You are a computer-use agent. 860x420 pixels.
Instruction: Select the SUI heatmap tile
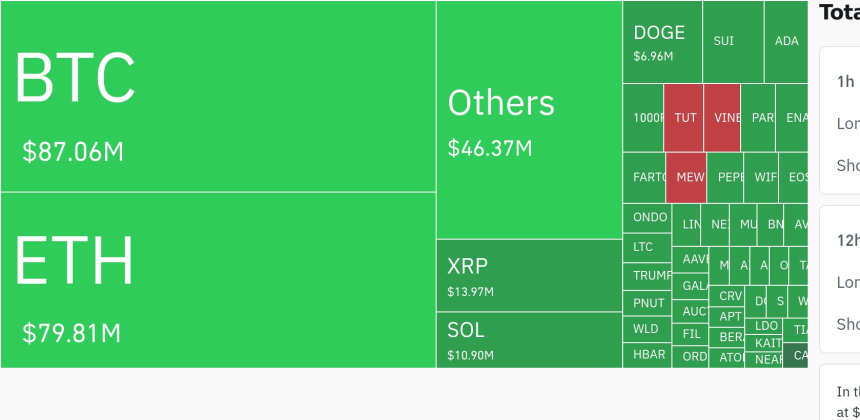(x=733, y=42)
